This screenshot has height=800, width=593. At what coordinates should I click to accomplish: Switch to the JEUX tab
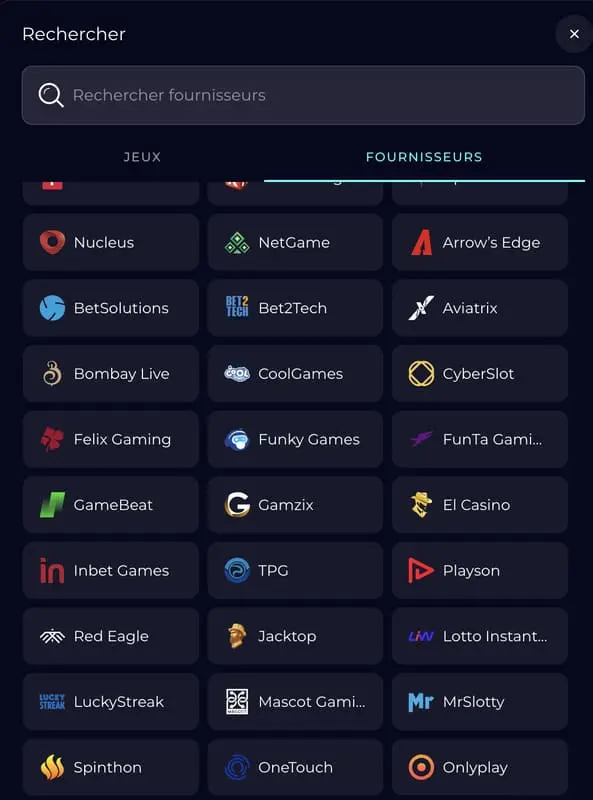point(142,157)
